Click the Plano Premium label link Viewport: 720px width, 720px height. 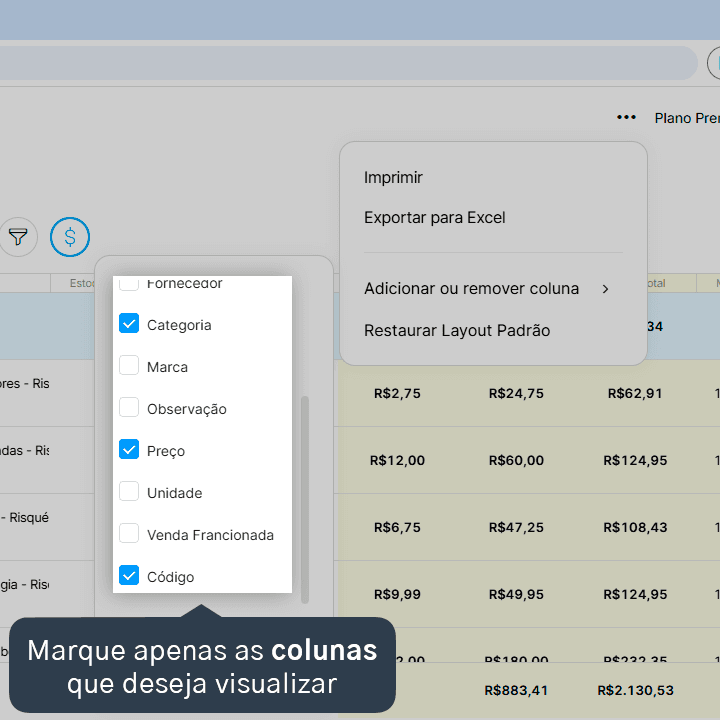[687, 118]
